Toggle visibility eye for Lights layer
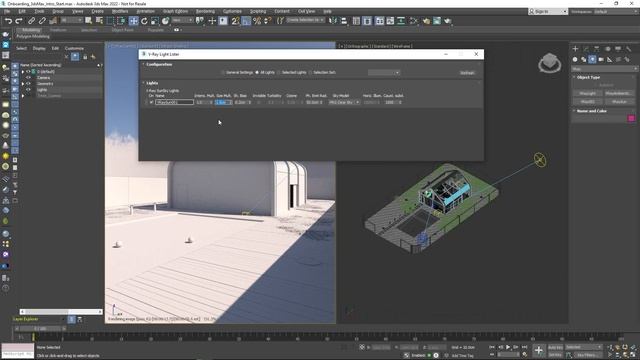This screenshot has width=640, height=360. [x=28, y=90]
